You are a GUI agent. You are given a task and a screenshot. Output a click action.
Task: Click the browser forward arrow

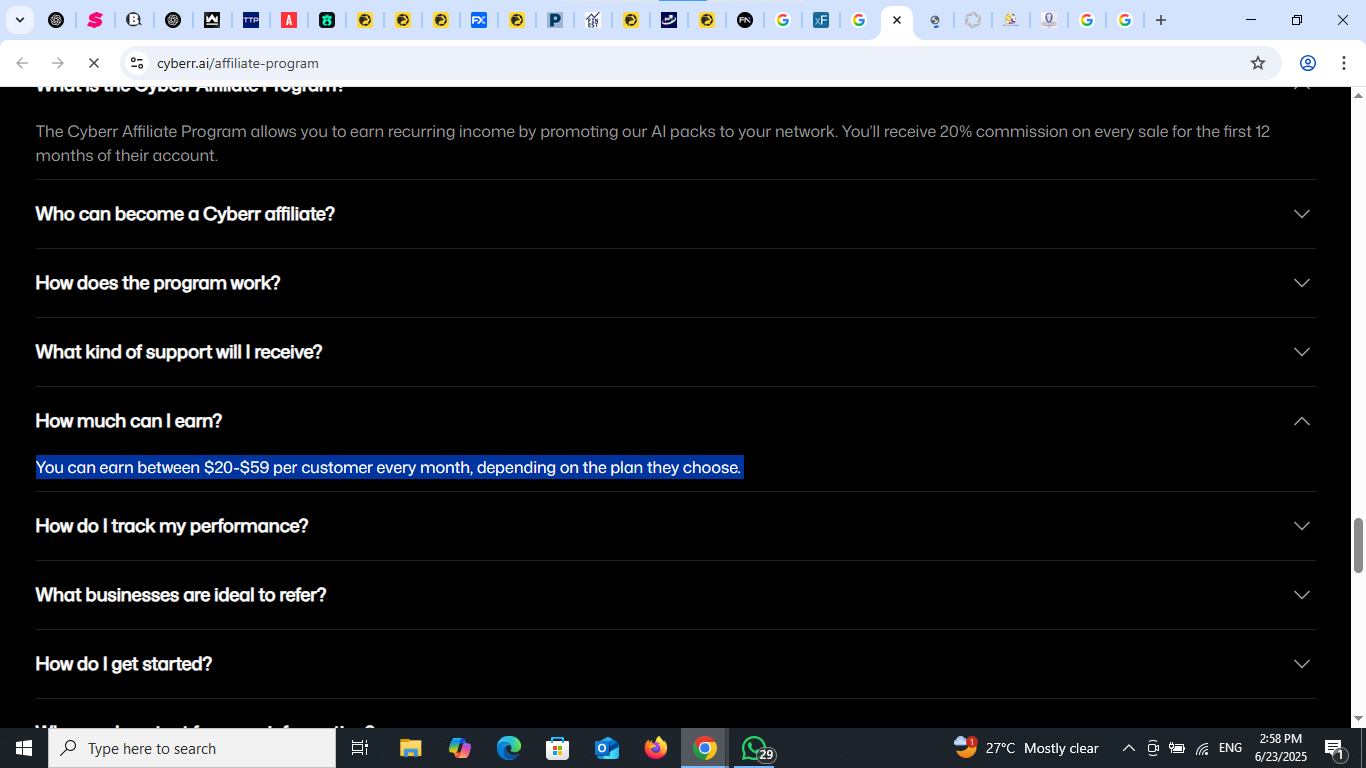tap(58, 63)
